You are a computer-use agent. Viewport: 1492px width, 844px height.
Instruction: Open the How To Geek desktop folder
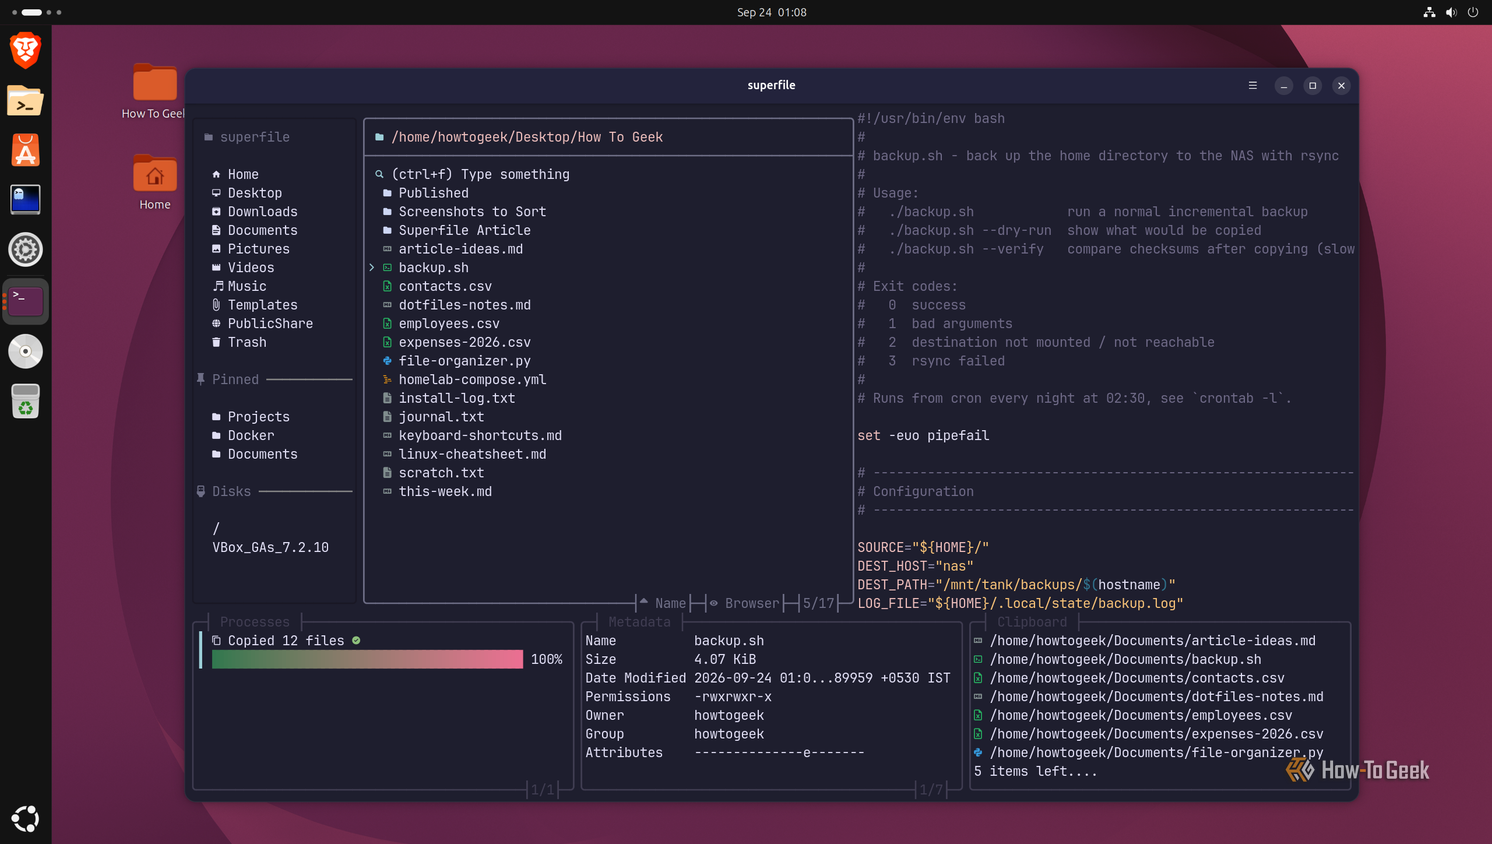click(154, 91)
